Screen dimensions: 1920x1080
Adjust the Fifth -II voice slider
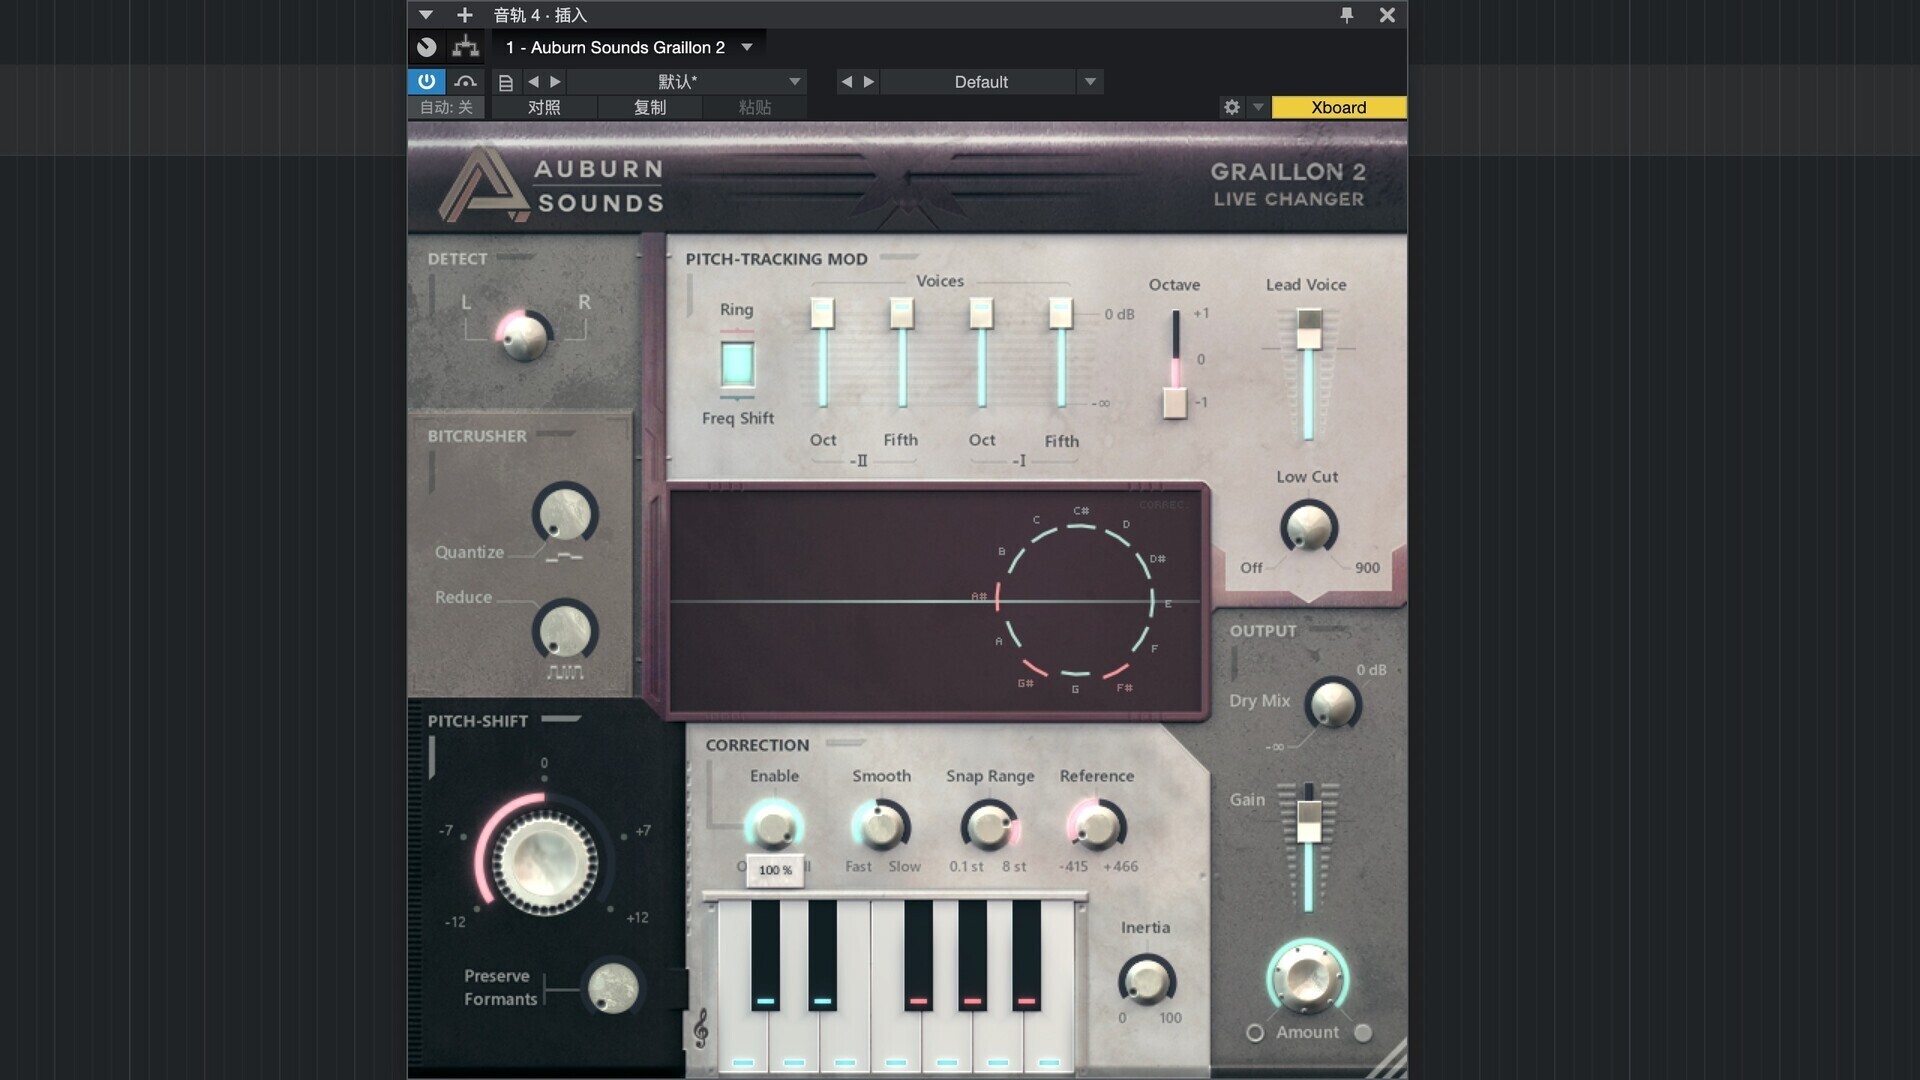[x=901, y=314]
